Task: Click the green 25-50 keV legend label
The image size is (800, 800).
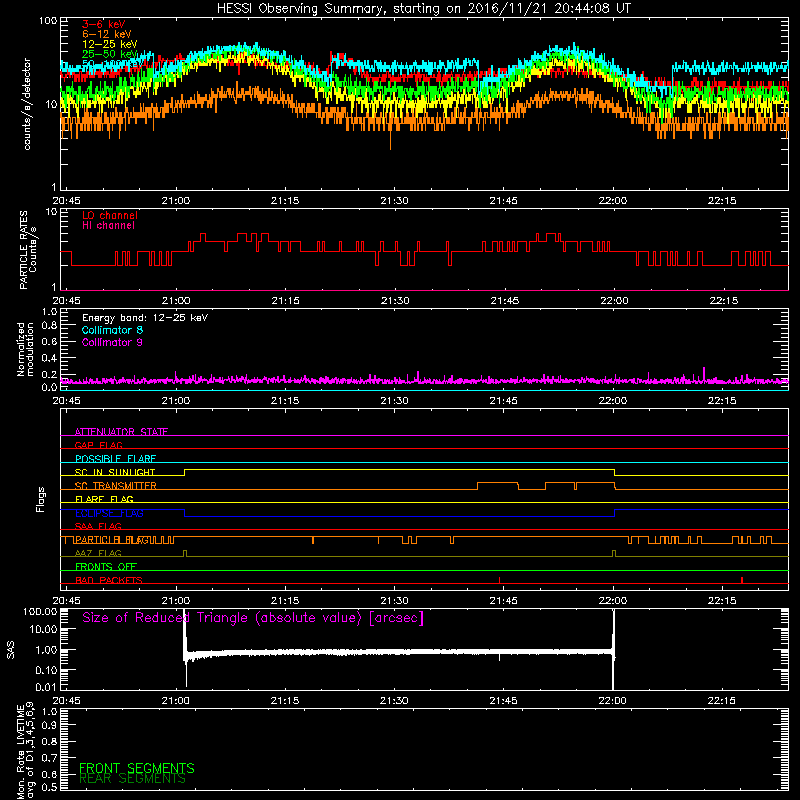Action: 110,54
